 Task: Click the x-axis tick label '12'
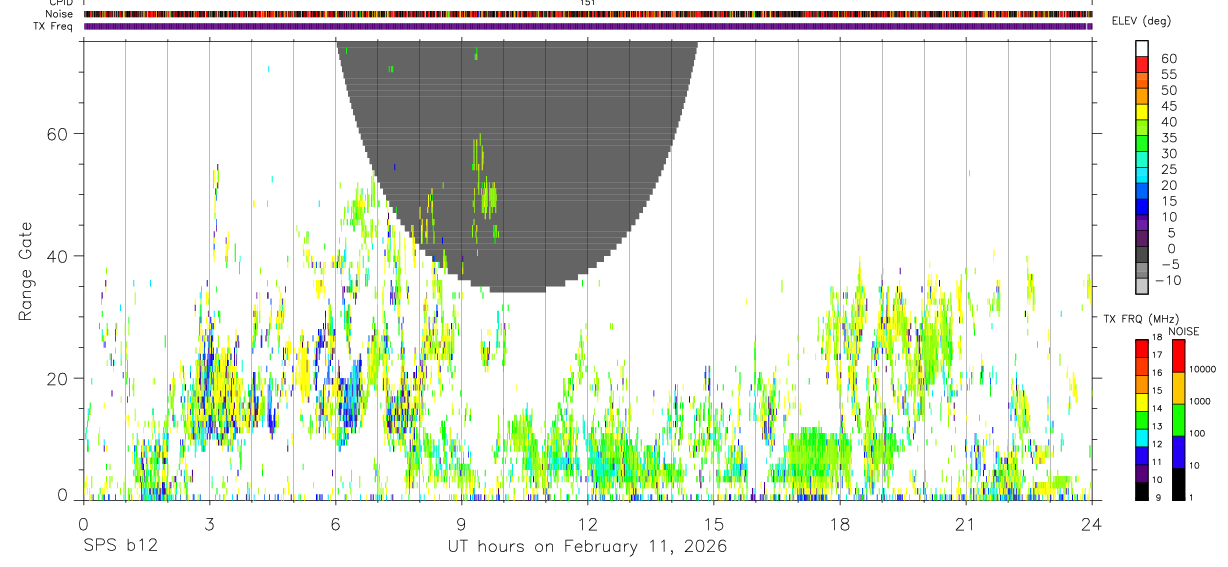pyautogui.click(x=588, y=523)
